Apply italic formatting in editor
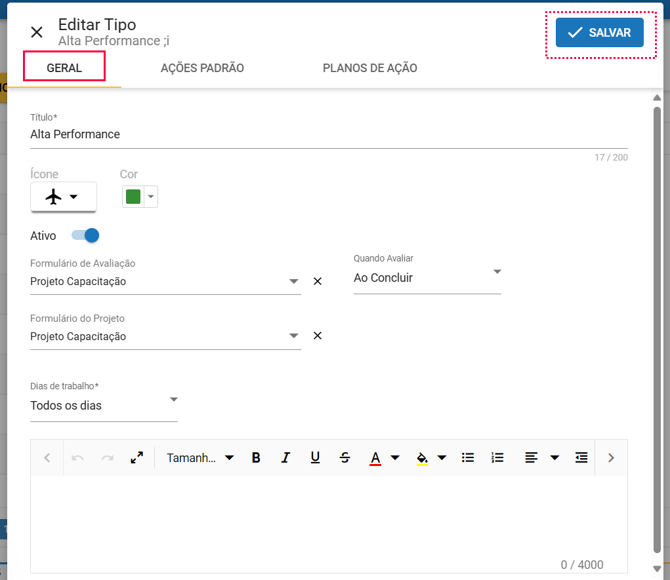This screenshot has height=580, width=670. (285, 458)
